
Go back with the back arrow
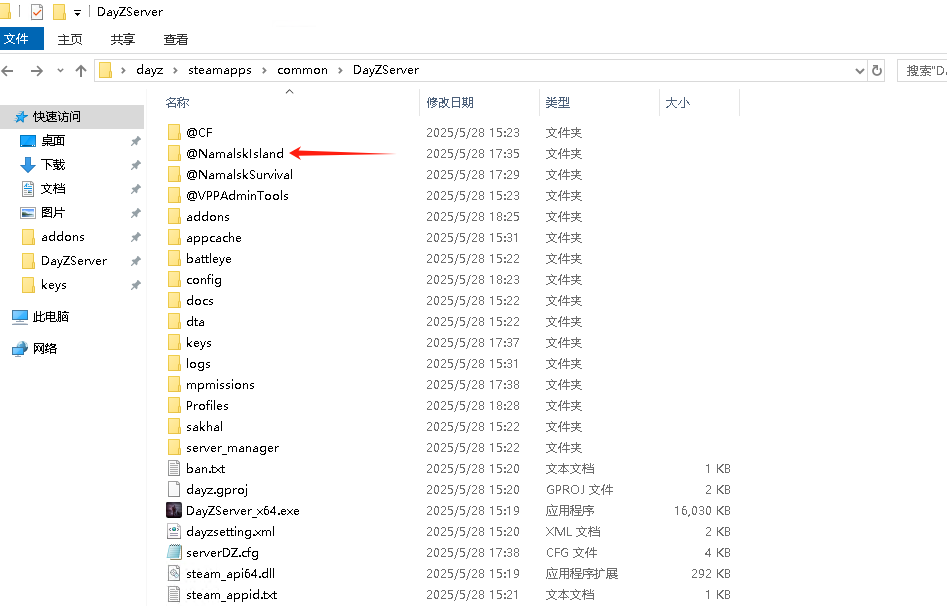point(8,71)
